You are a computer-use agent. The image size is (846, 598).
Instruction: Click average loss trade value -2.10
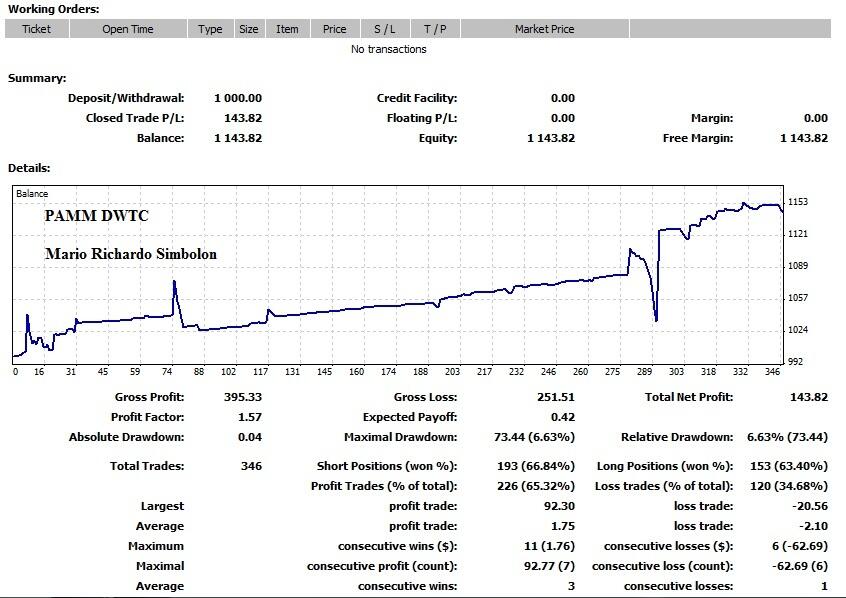[813, 526]
